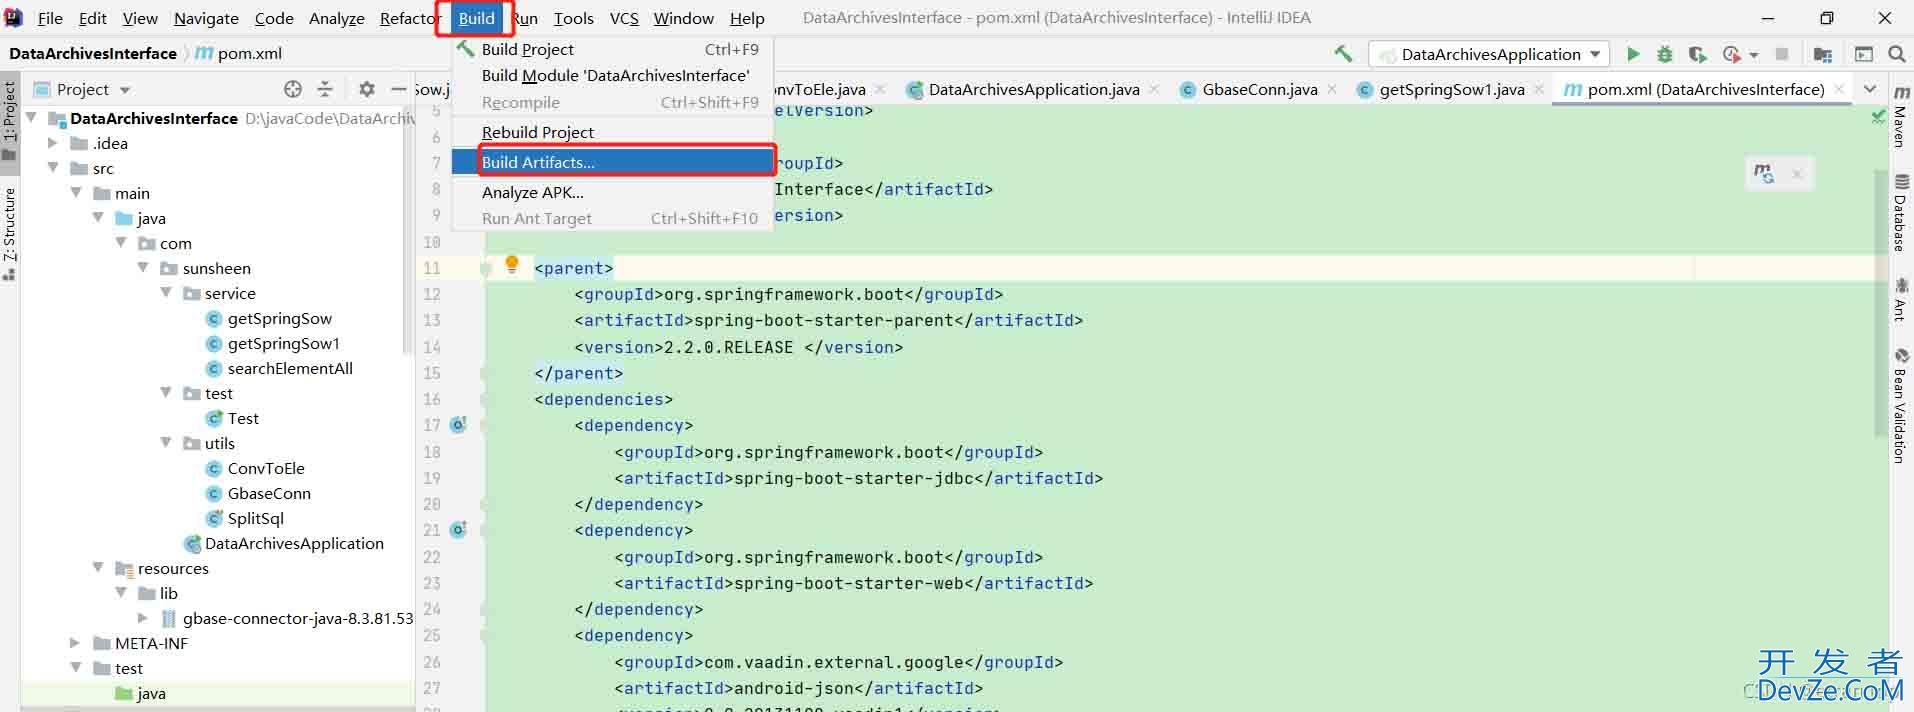Viewport: 1914px width, 712px height.
Task: Collapse the sunsheen package
Action: 143,268
